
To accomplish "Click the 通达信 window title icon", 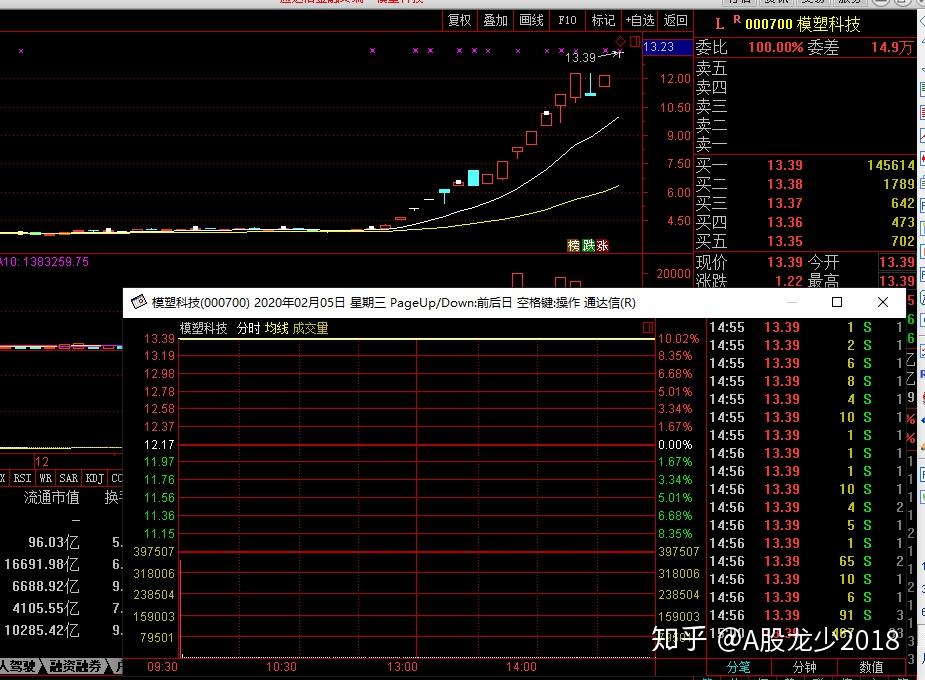I will [x=139, y=302].
